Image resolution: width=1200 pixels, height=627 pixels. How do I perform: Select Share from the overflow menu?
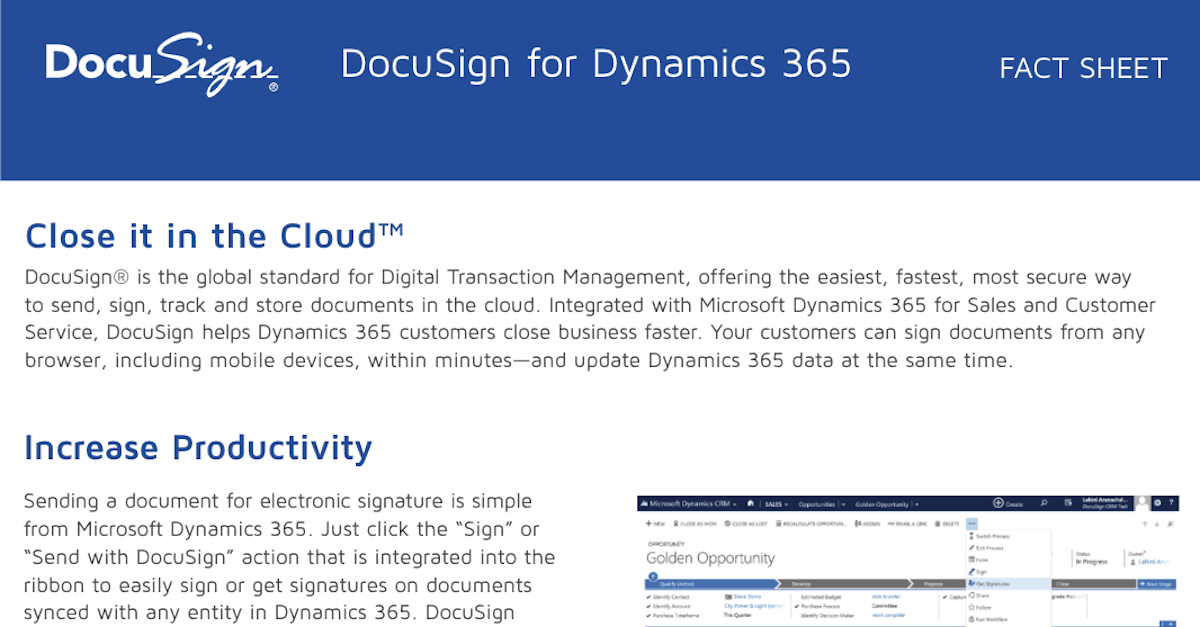[1008, 595]
